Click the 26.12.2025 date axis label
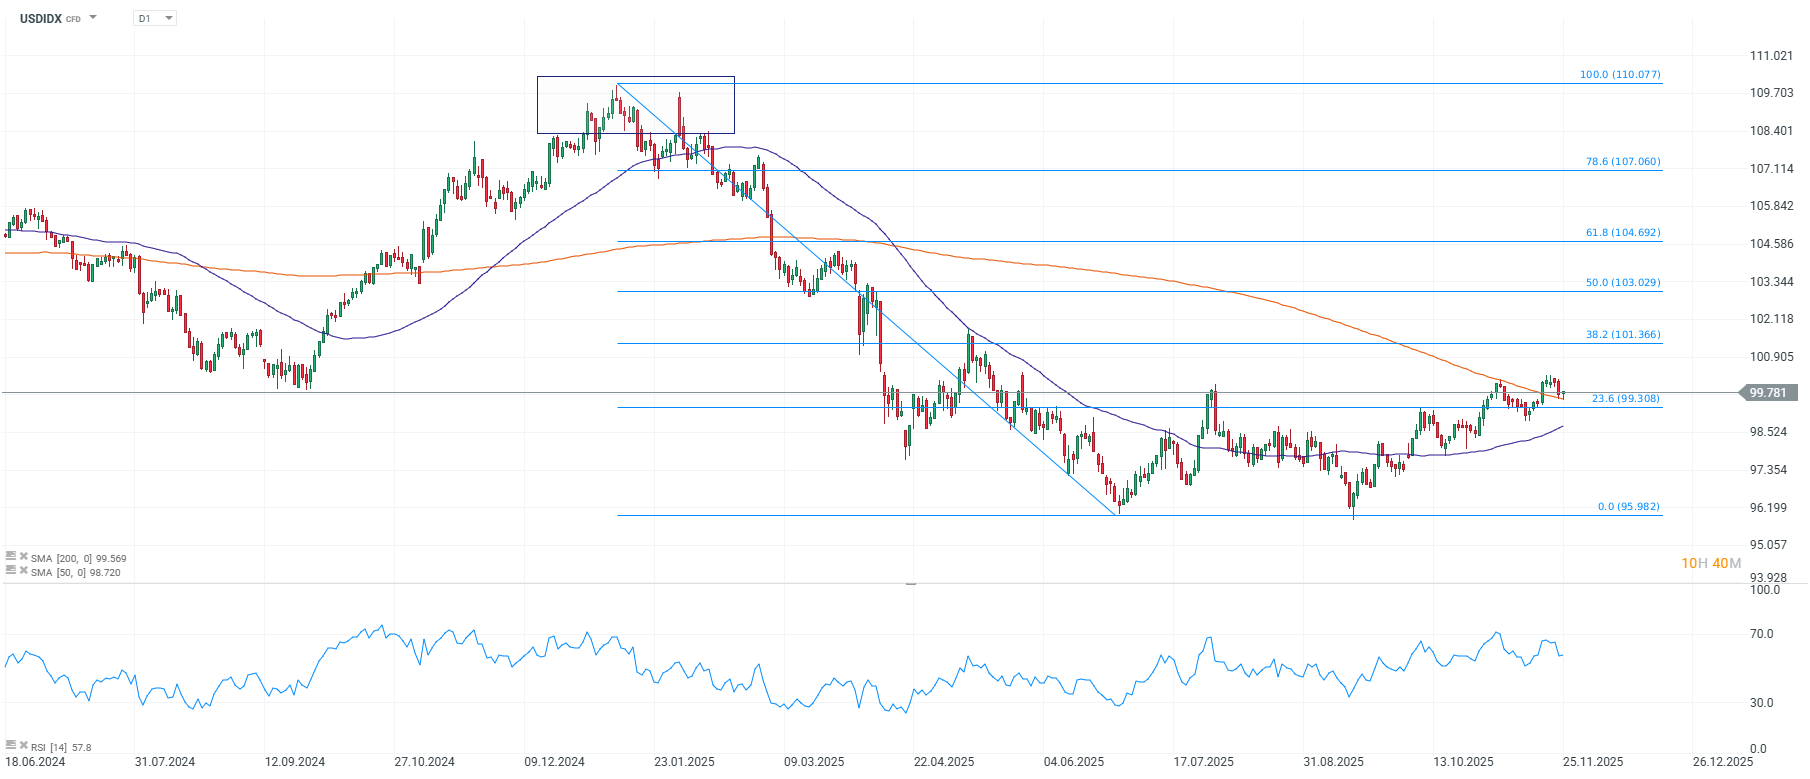This screenshot has width=1810, height=779. [1723, 762]
